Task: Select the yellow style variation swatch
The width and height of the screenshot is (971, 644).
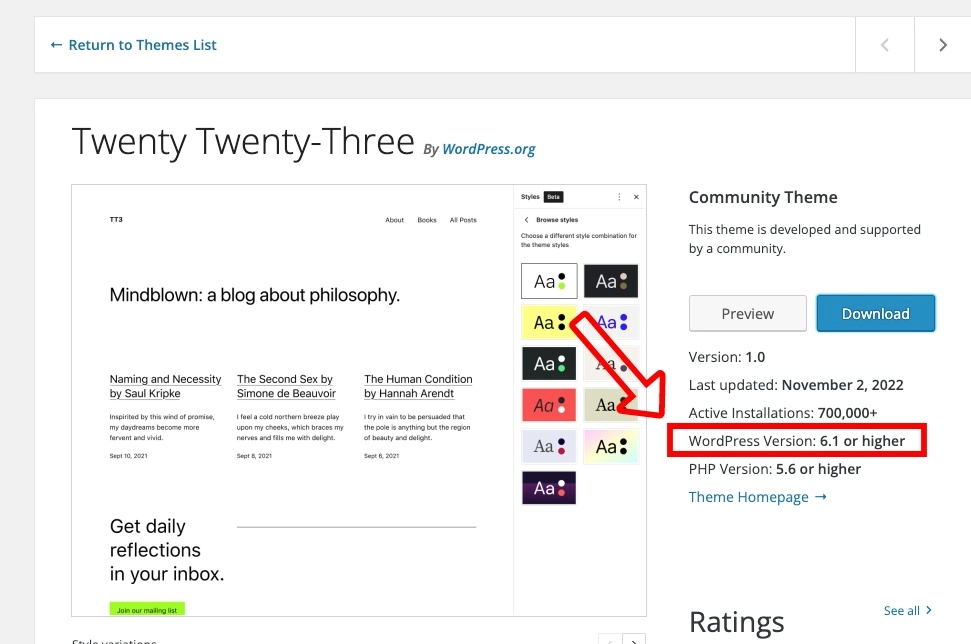Action: (x=549, y=322)
